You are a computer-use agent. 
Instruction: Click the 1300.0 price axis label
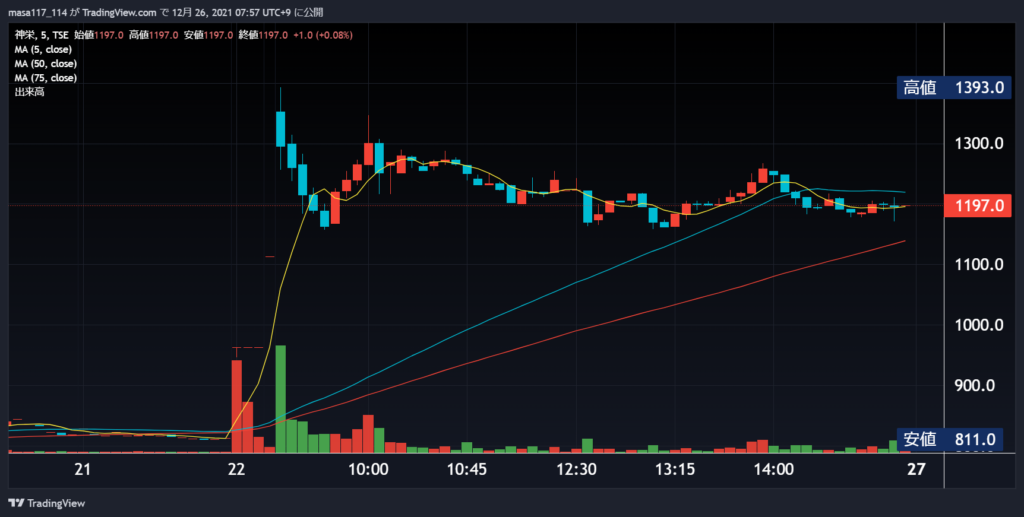pyautogui.click(x=979, y=144)
